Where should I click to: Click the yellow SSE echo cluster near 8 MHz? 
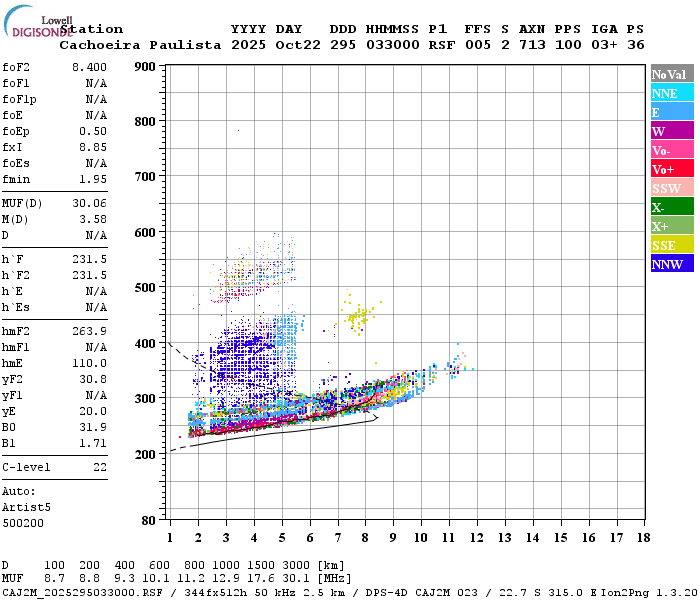click(357, 317)
